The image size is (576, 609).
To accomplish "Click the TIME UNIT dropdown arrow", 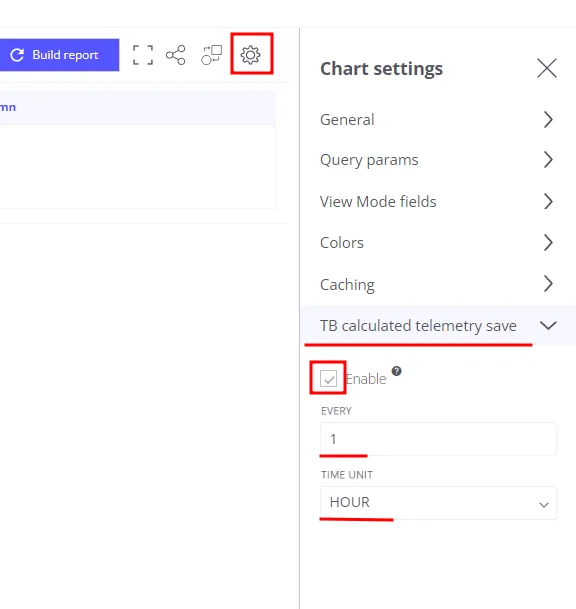I will (x=544, y=505).
